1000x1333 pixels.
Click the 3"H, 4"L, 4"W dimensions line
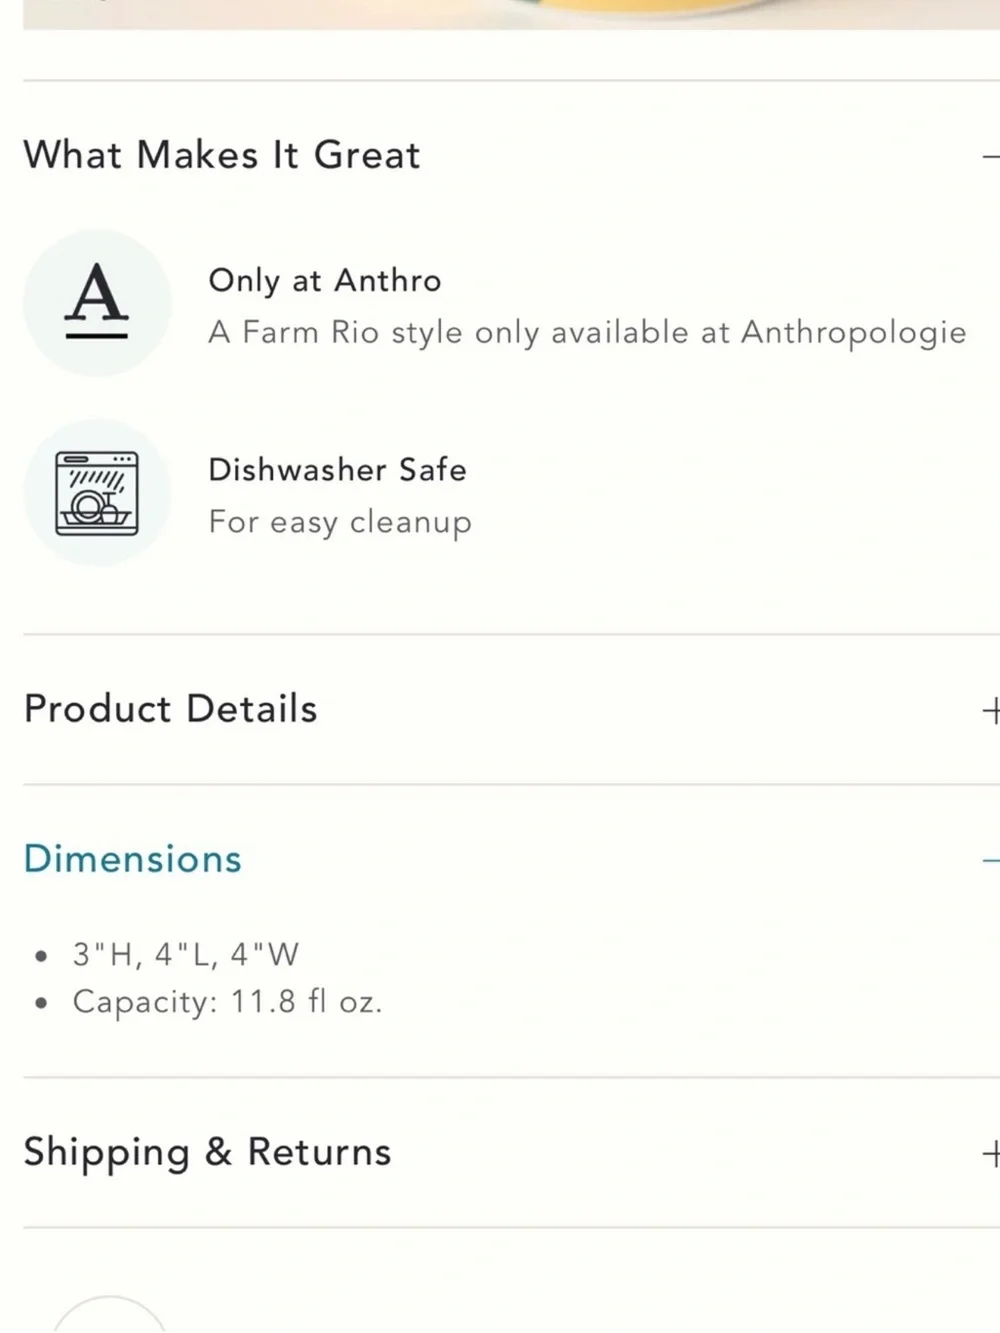click(185, 954)
